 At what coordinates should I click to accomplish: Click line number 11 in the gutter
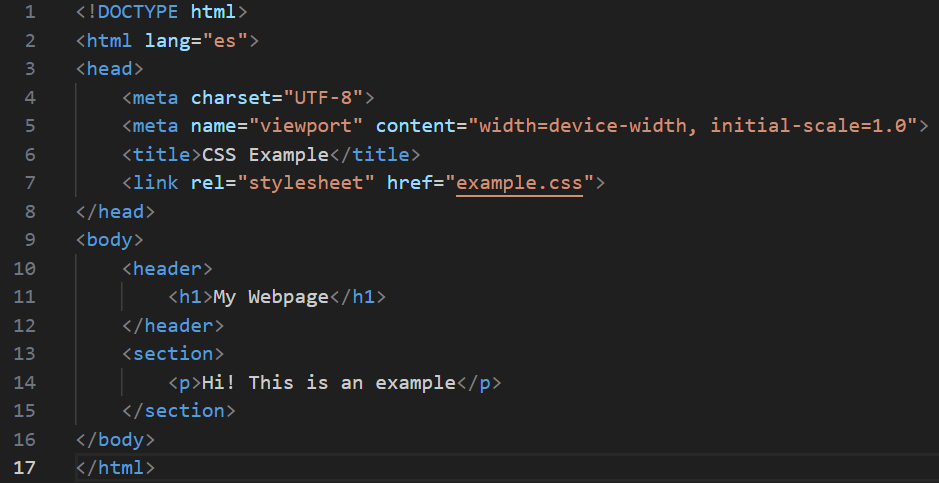click(x=25, y=297)
